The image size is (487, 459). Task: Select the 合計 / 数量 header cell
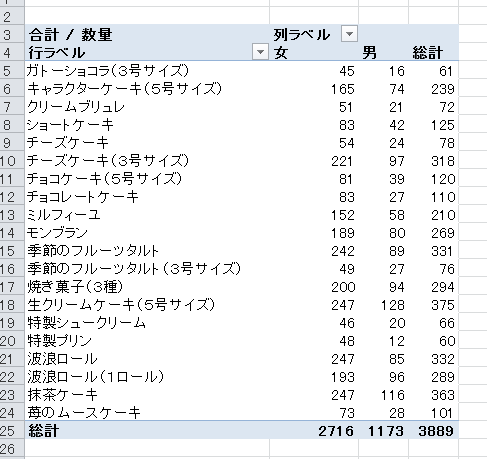tap(147, 34)
